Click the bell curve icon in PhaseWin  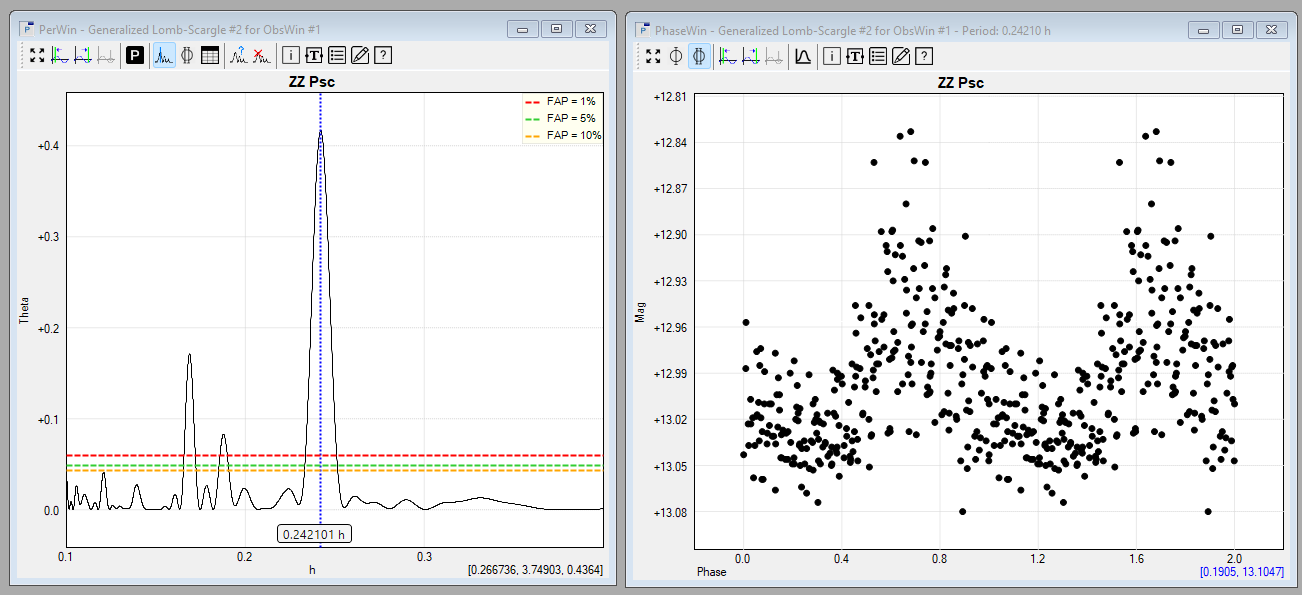click(802, 56)
